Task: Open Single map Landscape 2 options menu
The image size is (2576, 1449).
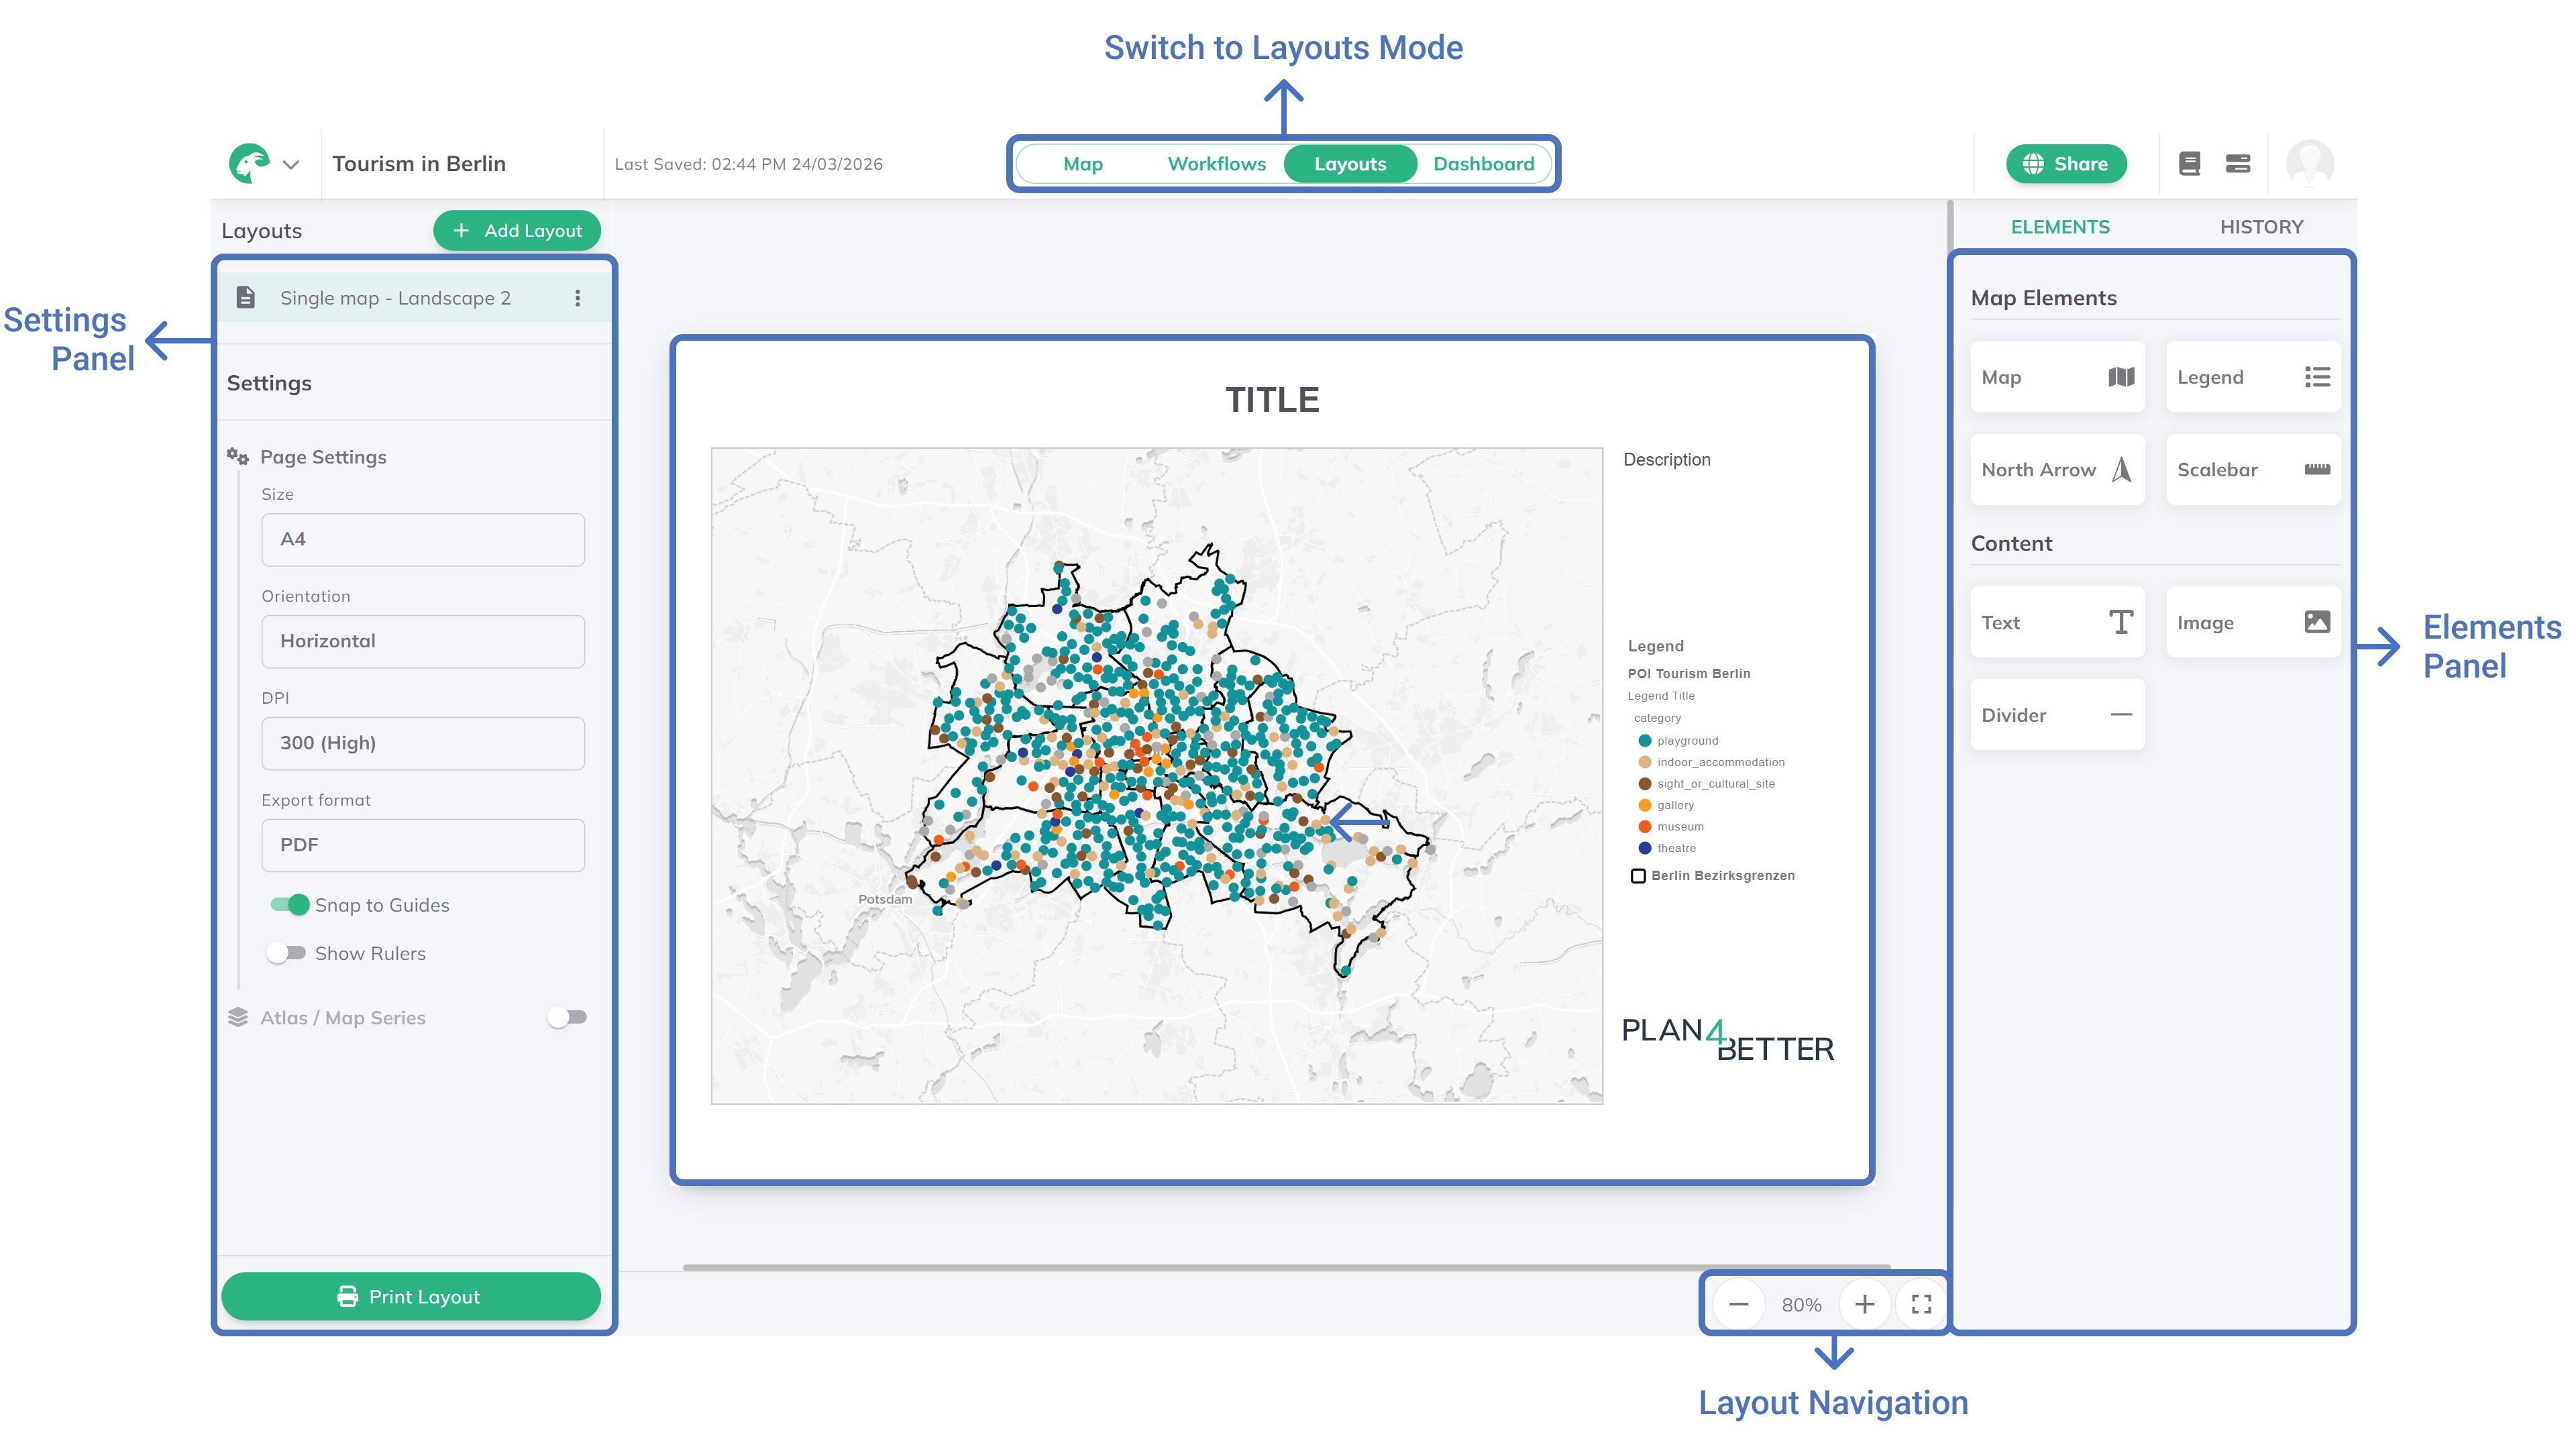Action: [x=577, y=297]
